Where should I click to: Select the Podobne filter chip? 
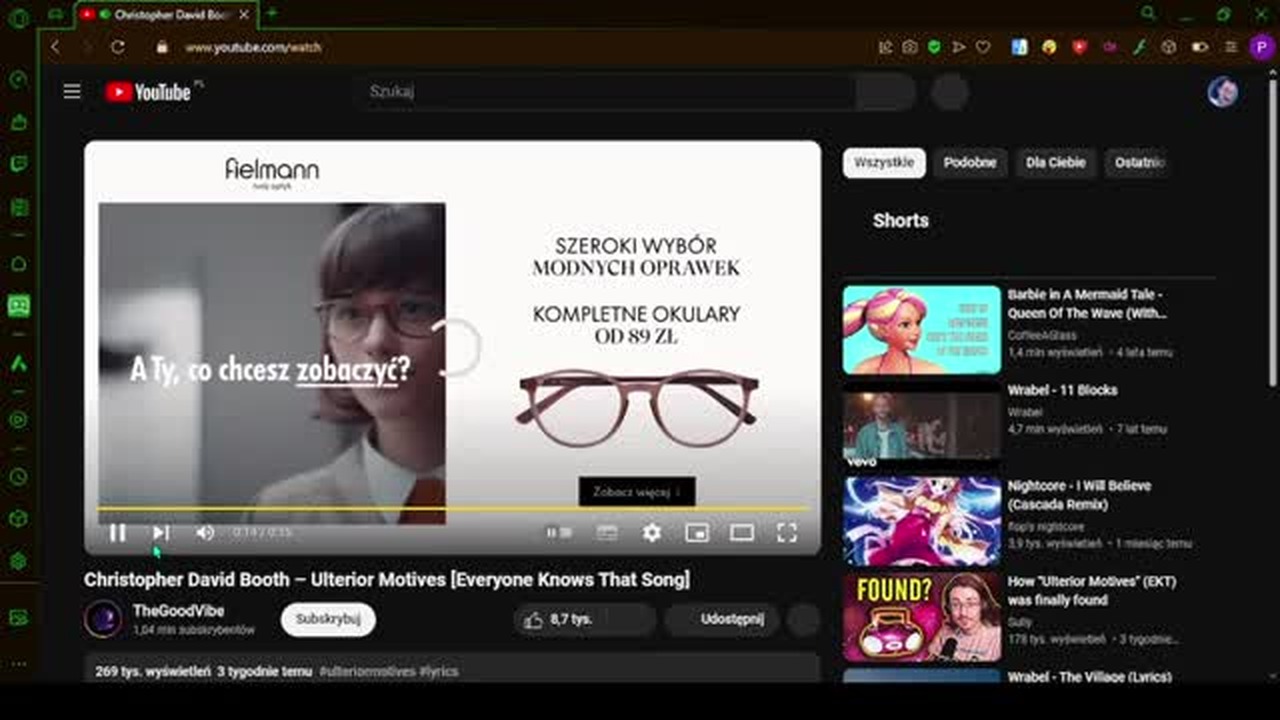point(970,163)
